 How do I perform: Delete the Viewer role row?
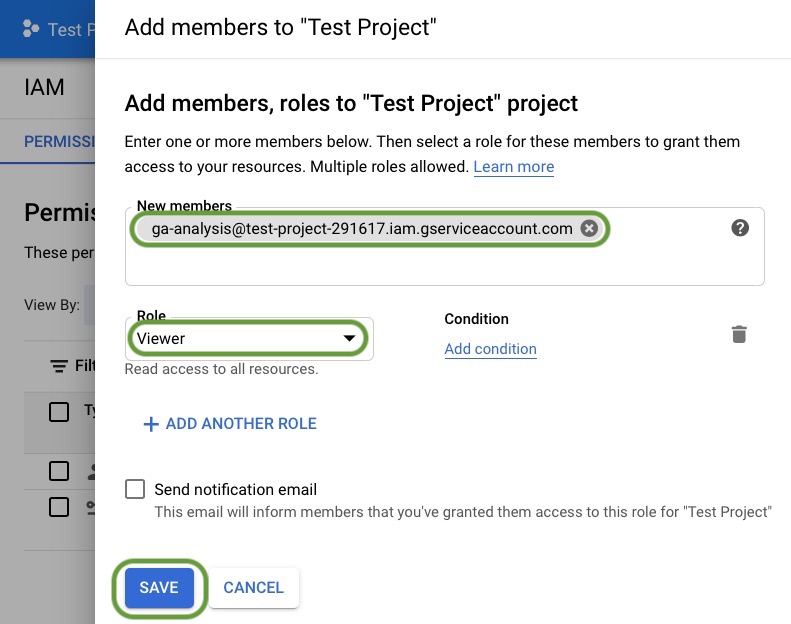739,335
